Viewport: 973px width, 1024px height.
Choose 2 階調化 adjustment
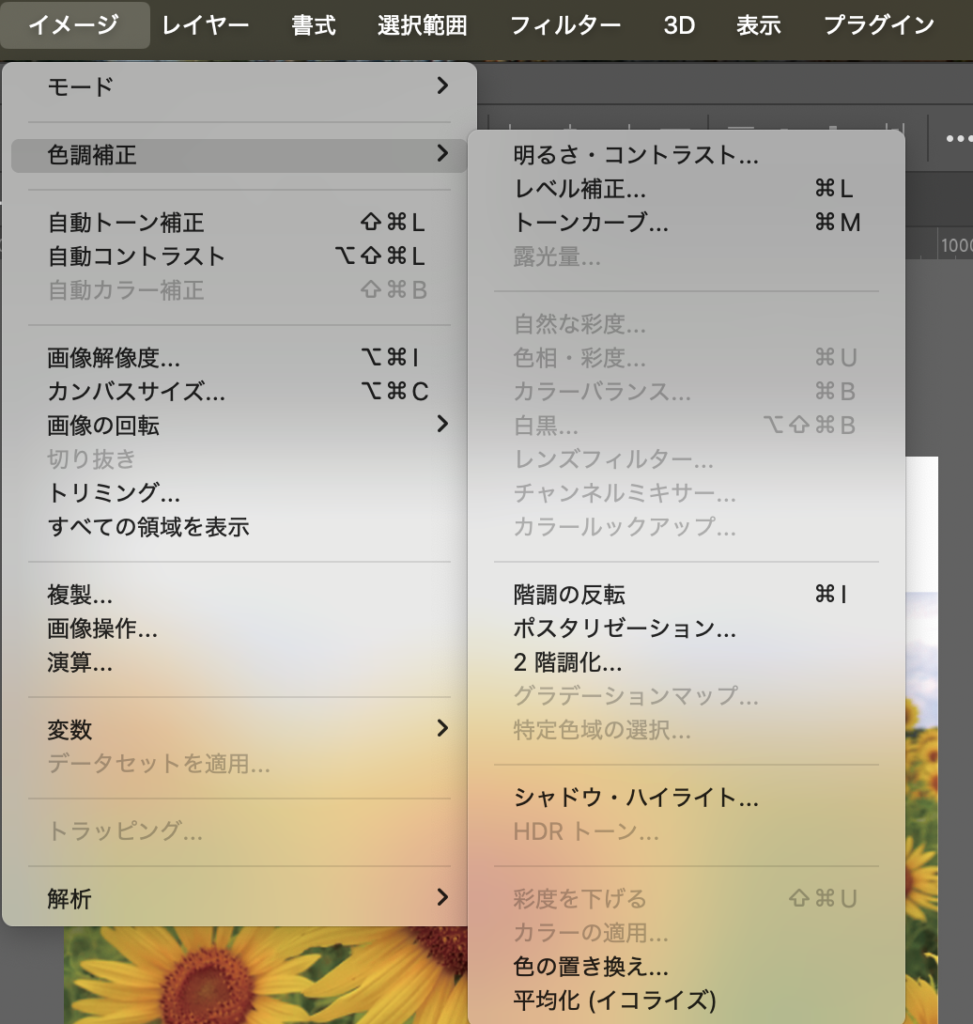[x=568, y=662]
